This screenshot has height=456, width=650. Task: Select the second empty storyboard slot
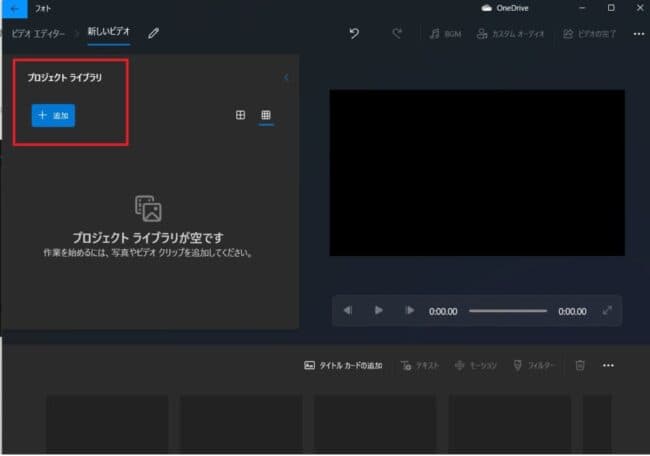coord(241,424)
